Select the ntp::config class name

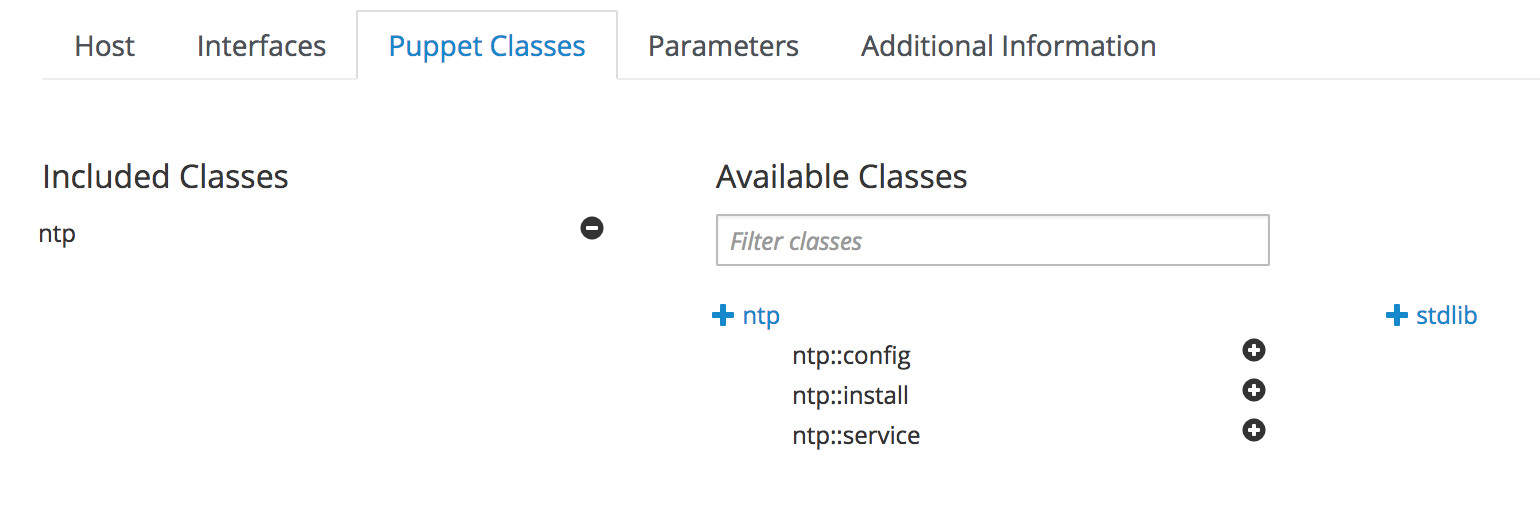(851, 355)
